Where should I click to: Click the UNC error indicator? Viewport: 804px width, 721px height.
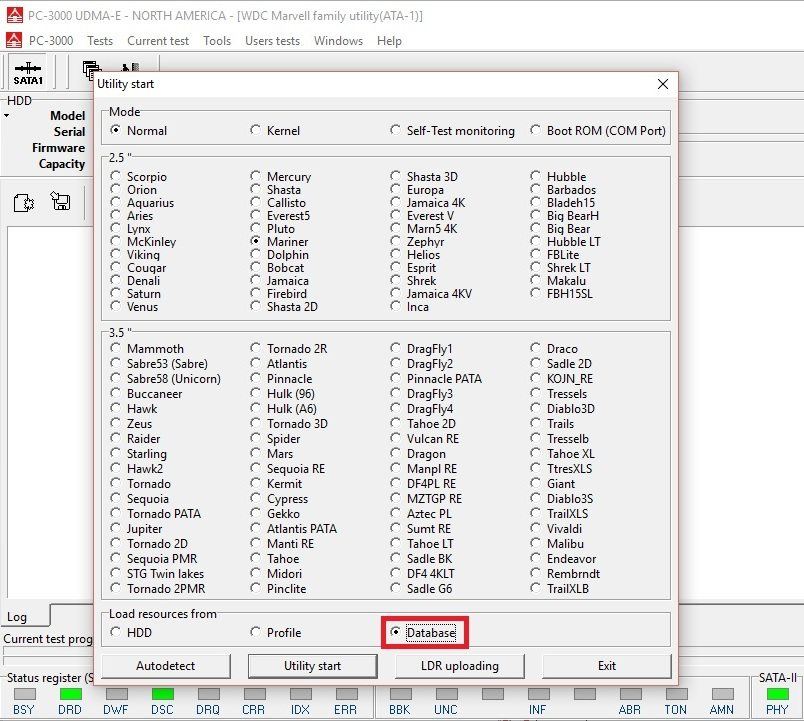click(447, 694)
